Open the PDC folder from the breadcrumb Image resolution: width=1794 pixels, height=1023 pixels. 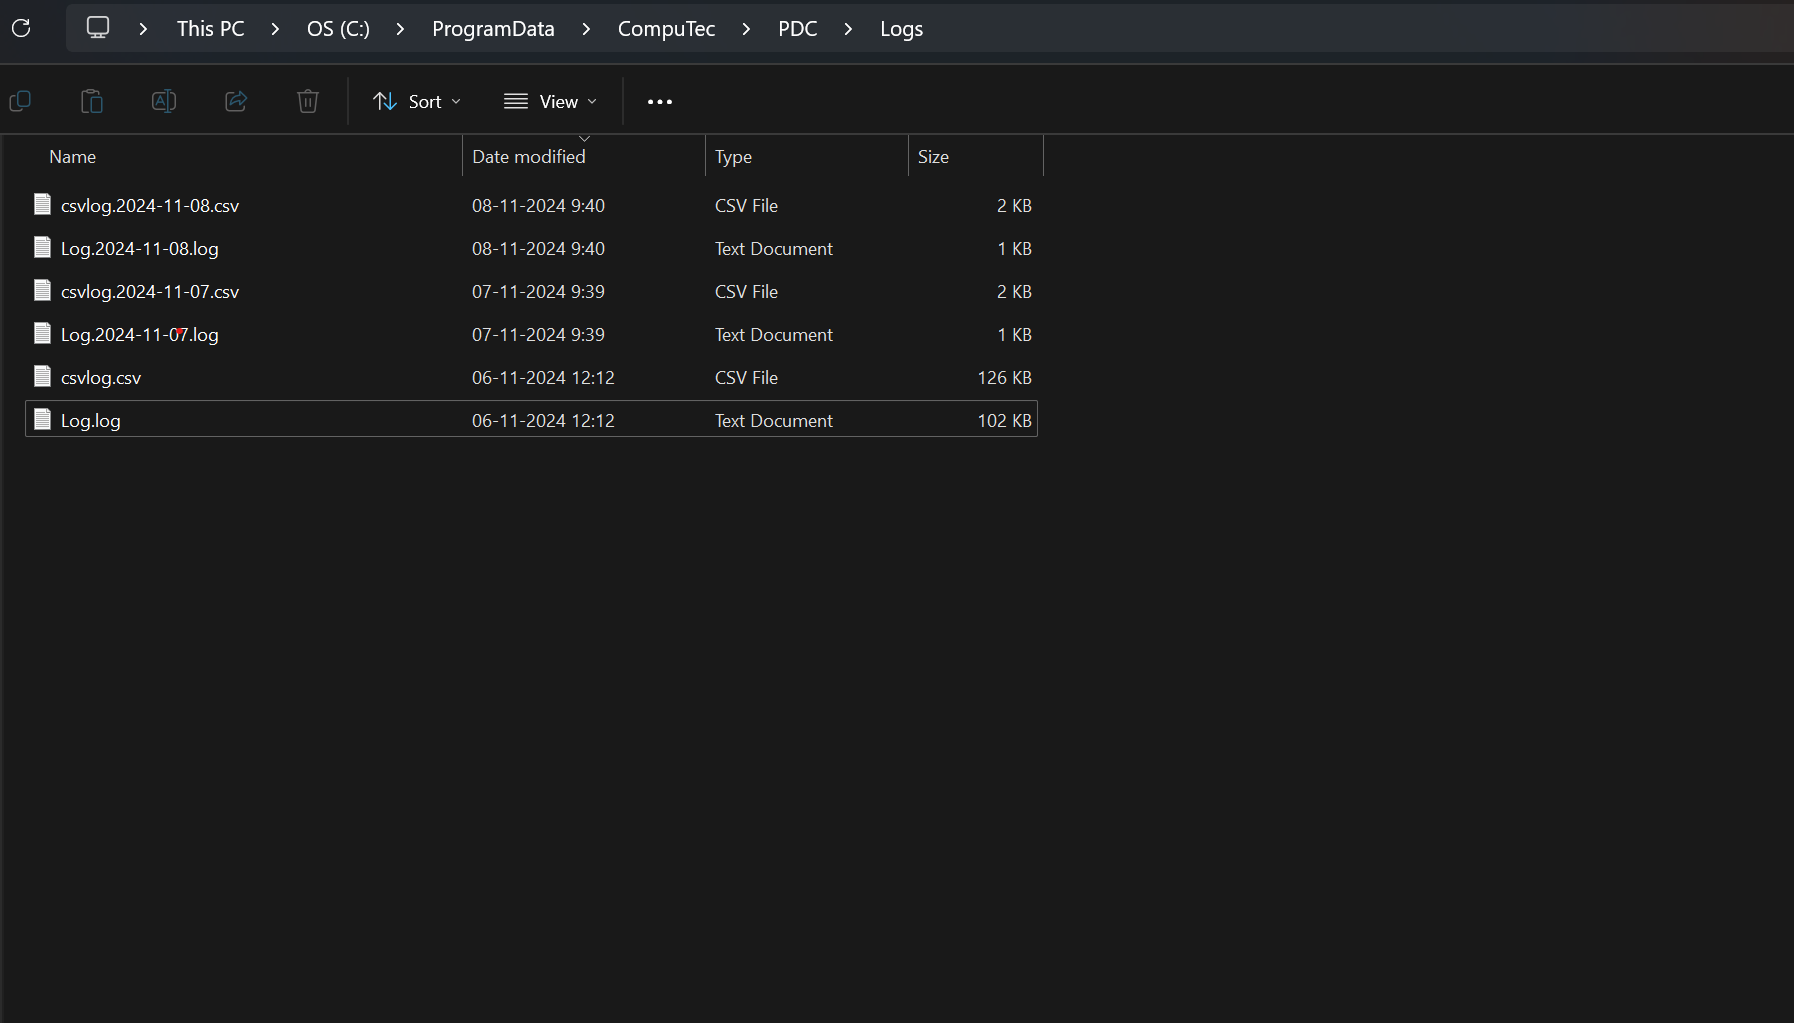click(798, 28)
